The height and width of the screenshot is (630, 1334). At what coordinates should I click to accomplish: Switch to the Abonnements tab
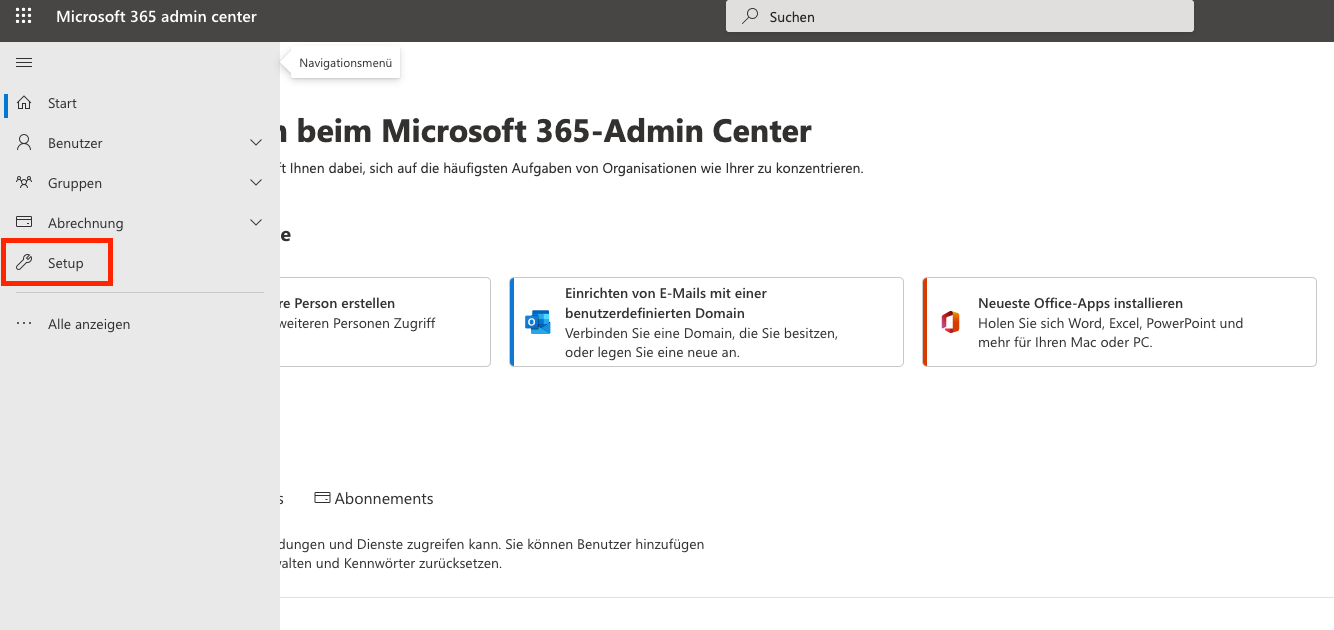(374, 498)
